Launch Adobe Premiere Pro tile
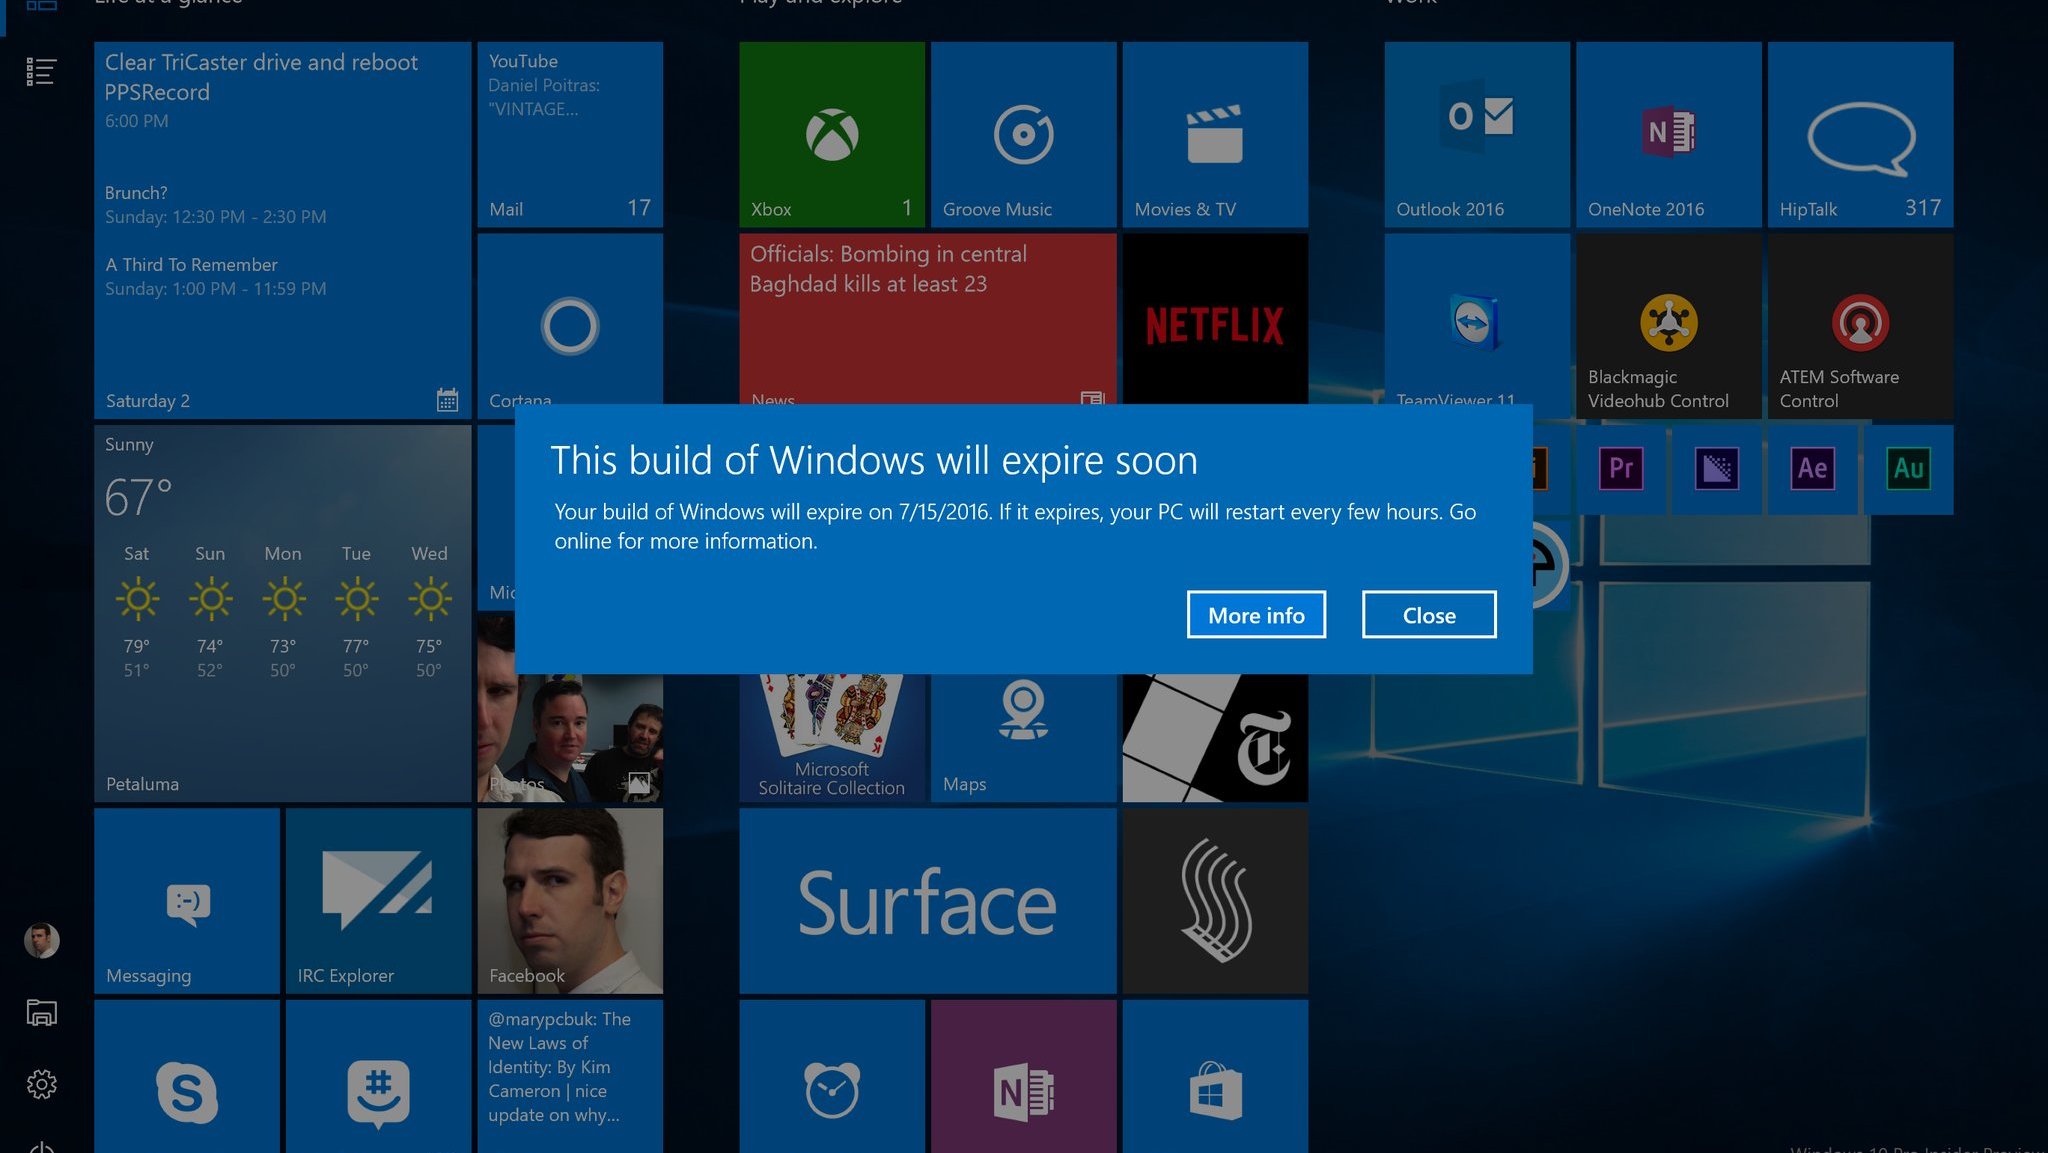This screenshot has height=1153, width=2048. pyautogui.click(x=1620, y=468)
